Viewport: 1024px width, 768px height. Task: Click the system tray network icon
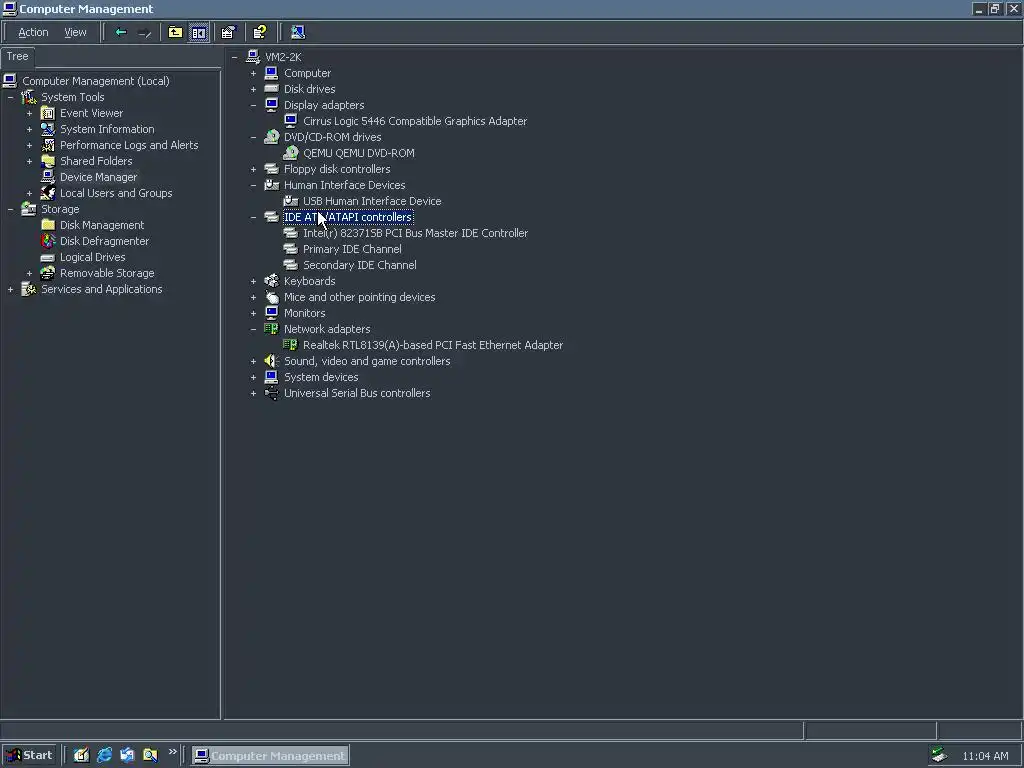[x=939, y=755]
